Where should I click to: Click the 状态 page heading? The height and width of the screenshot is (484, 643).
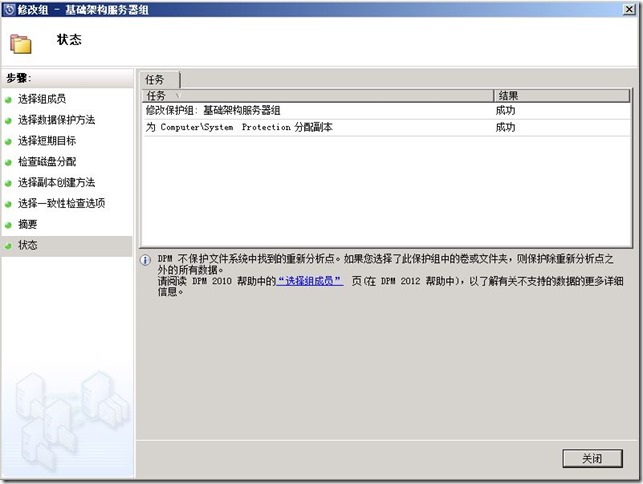69,39
